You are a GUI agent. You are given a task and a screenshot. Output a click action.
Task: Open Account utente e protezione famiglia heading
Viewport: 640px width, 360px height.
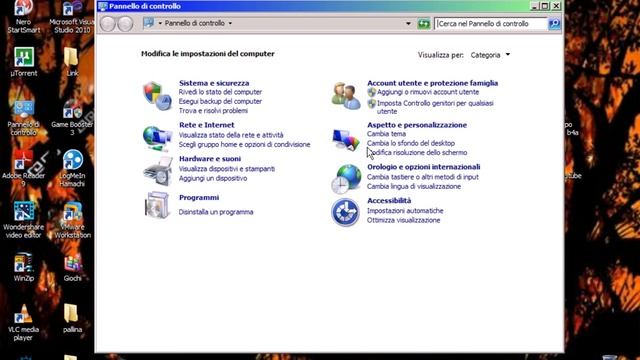tap(433, 83)
